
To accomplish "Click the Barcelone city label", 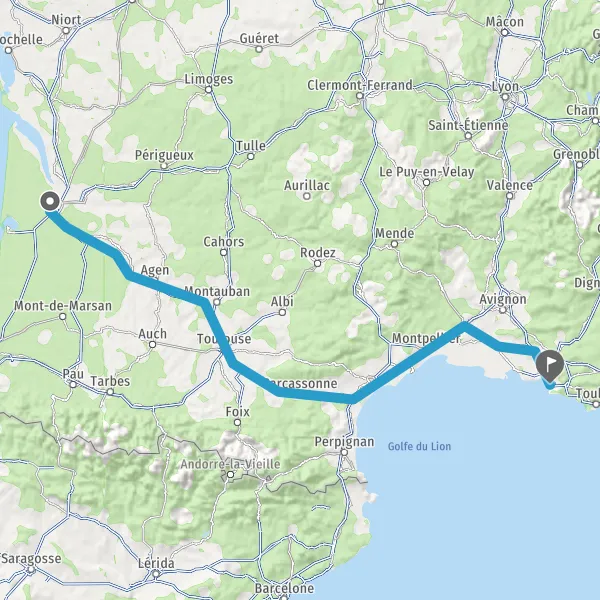I will coord(284,588).
